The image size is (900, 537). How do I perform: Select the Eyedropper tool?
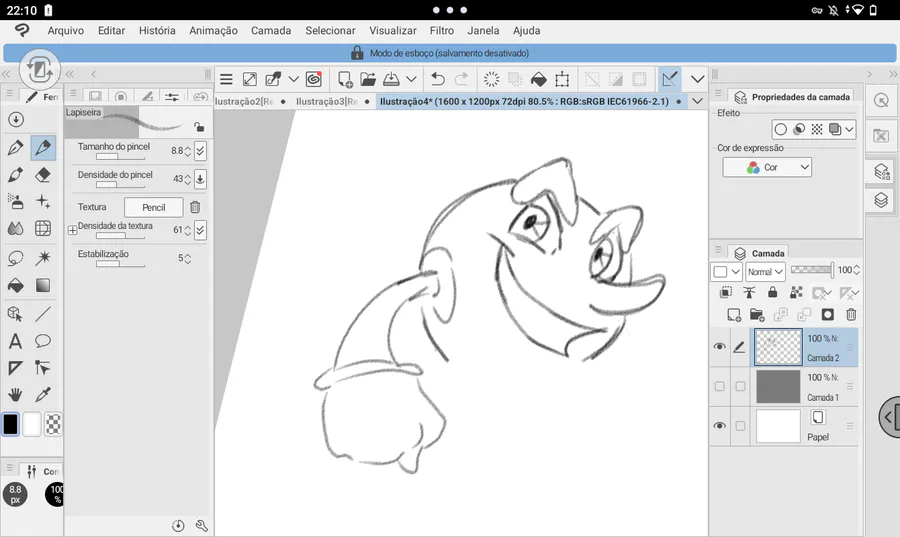point(42,395)
